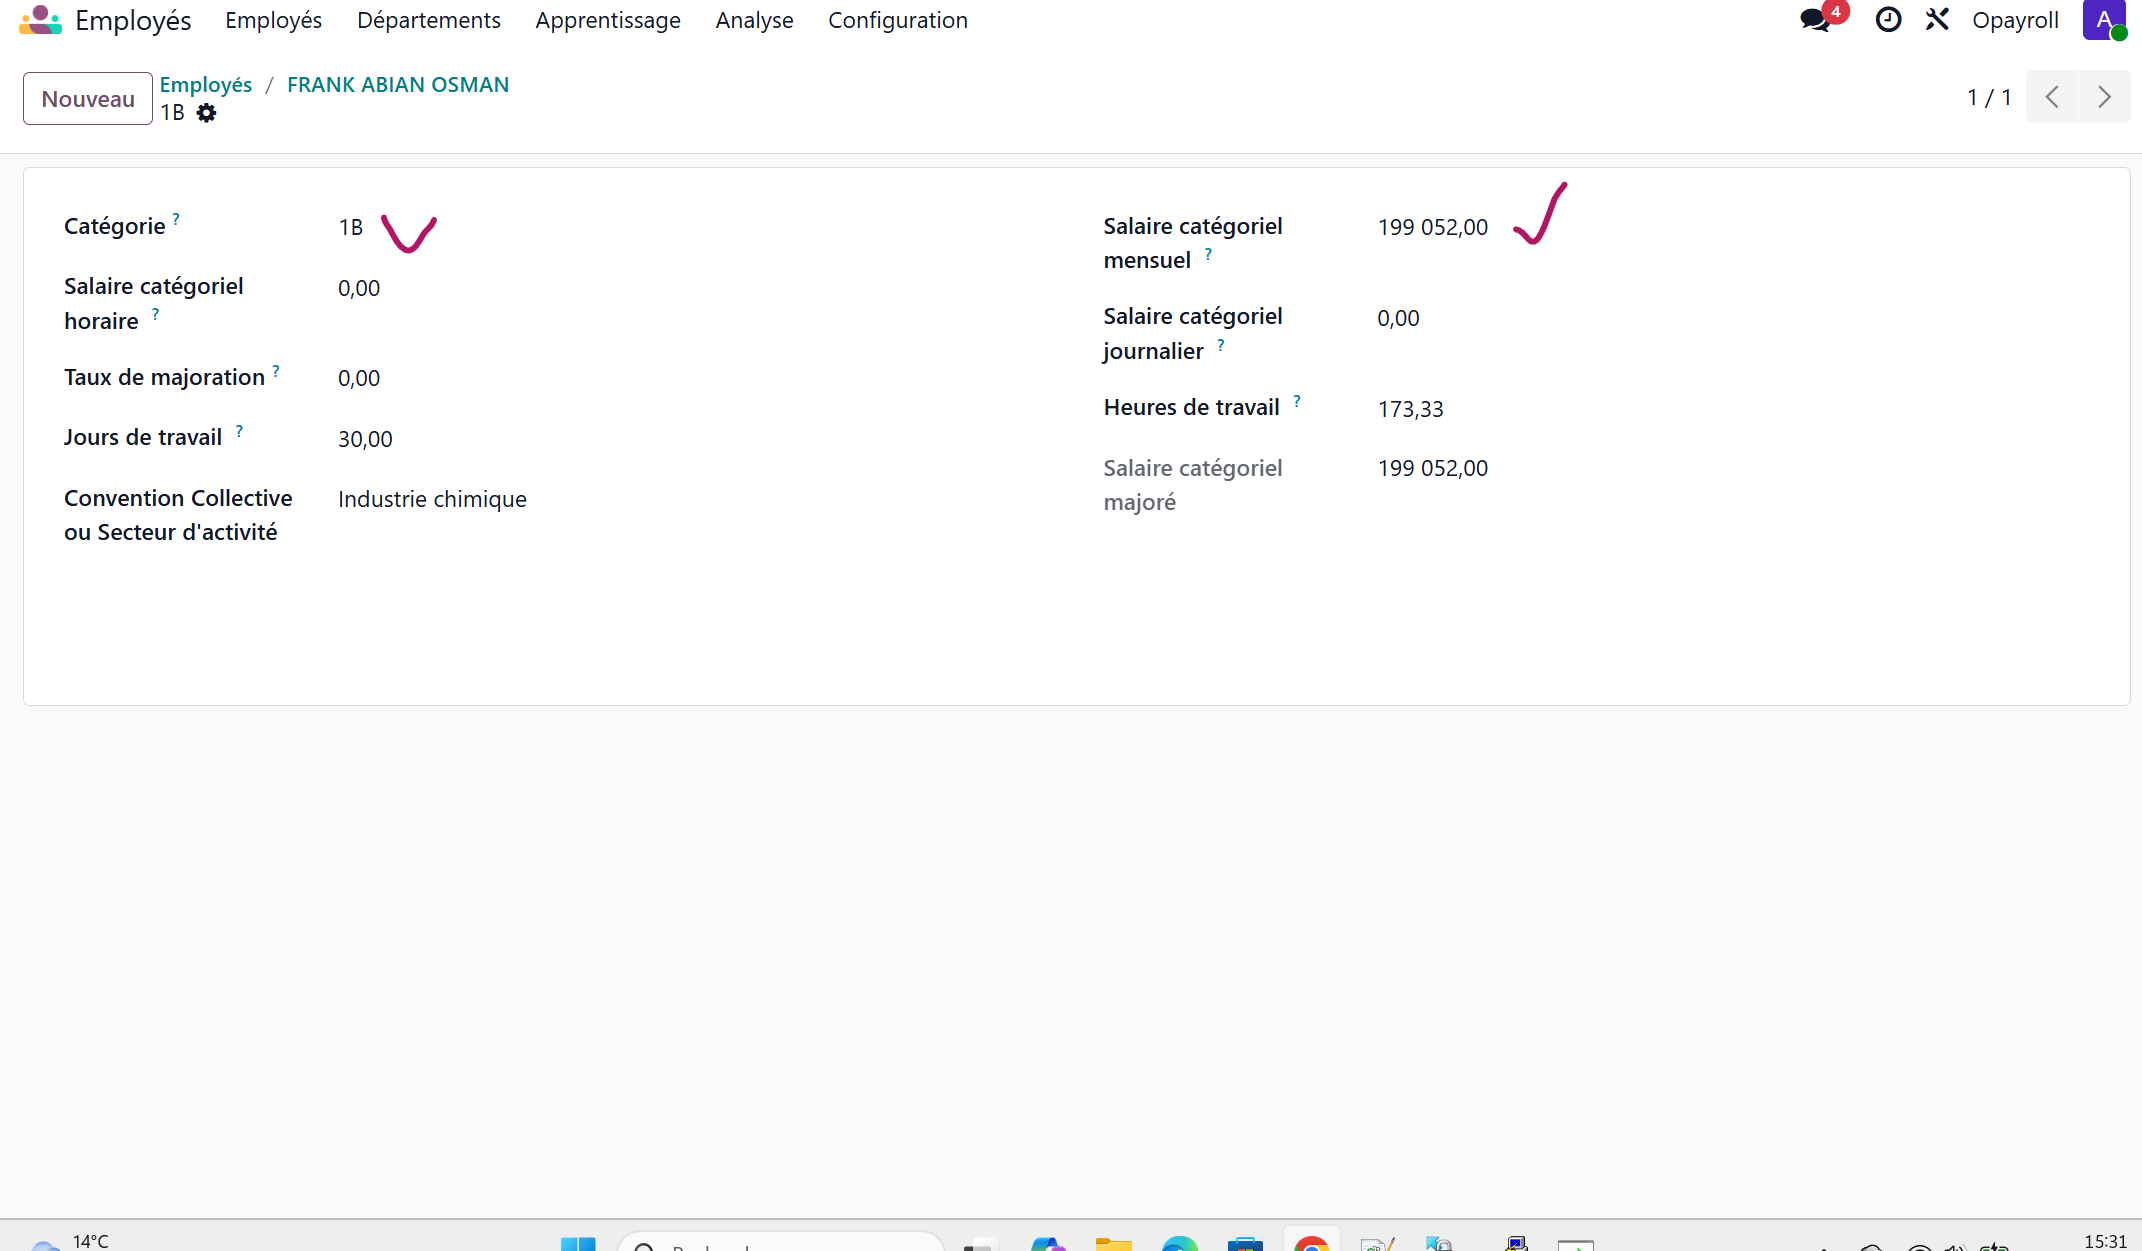The image size is (2142, 1251).
Task: Open the activities clock icon
Action: (x=1887, y=20)
